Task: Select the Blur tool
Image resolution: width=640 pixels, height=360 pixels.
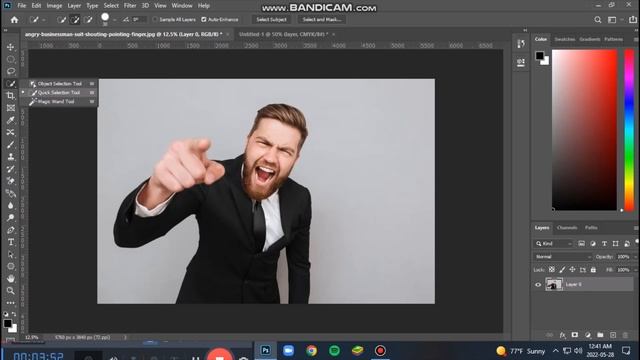Action: [11, 206]
